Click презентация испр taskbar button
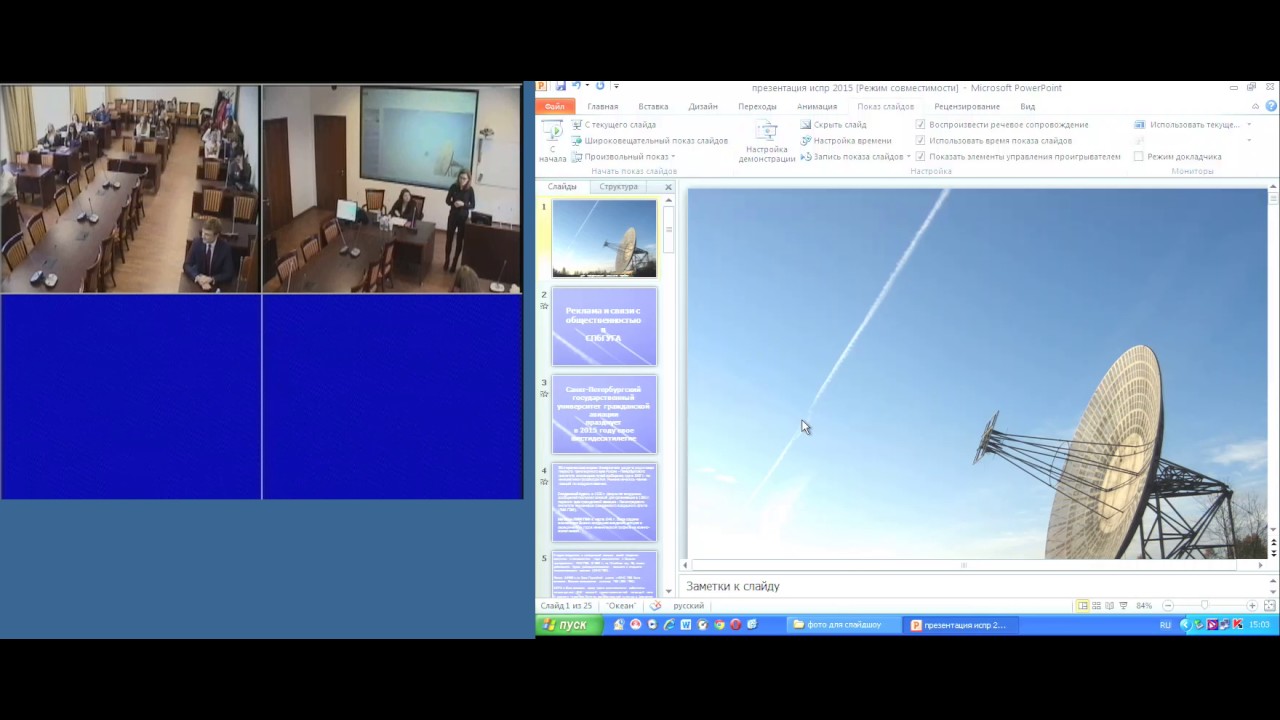 (x=961, y=625)
